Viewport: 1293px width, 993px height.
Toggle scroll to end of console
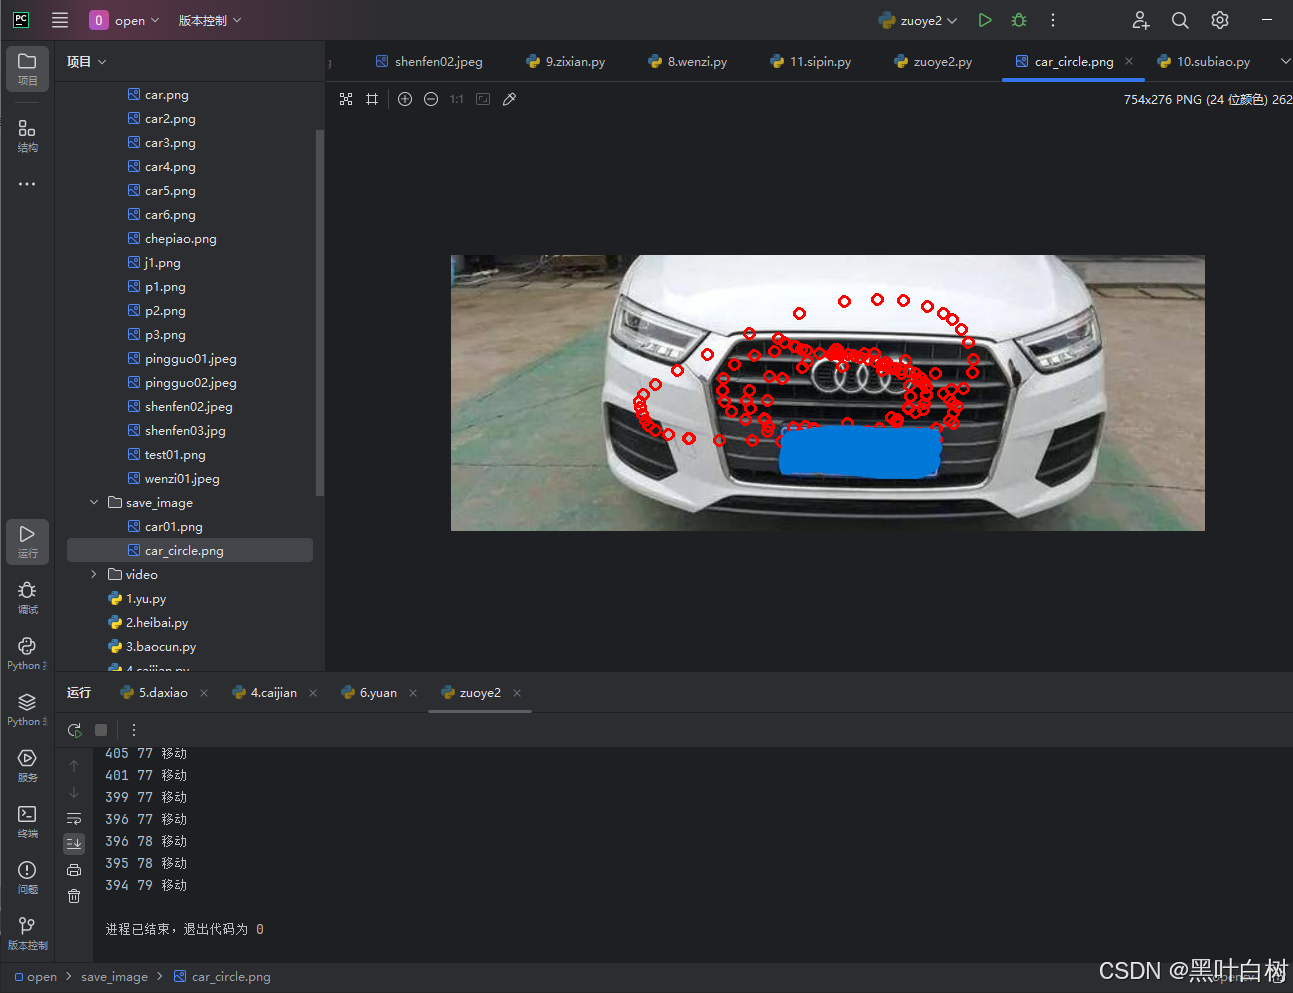(x=74, y=844)
